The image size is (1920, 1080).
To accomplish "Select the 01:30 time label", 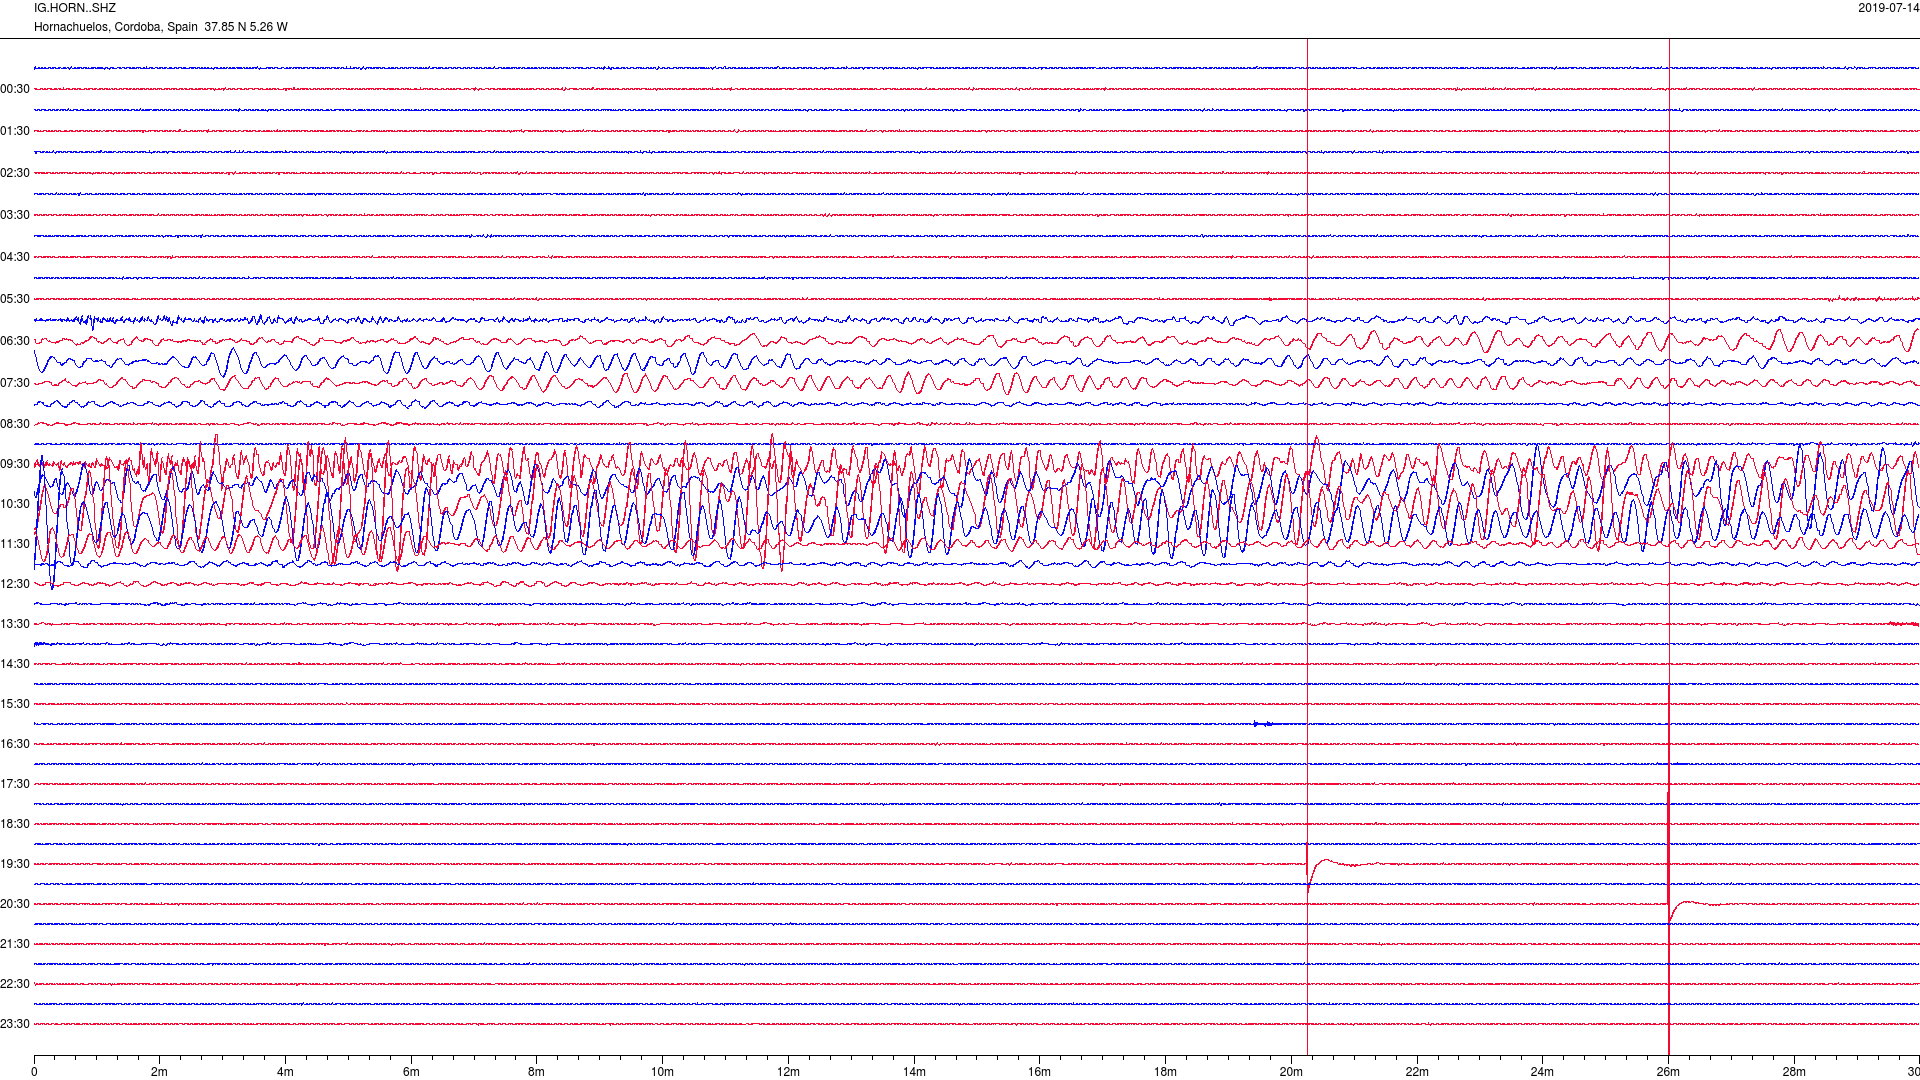I will (15, 131).
